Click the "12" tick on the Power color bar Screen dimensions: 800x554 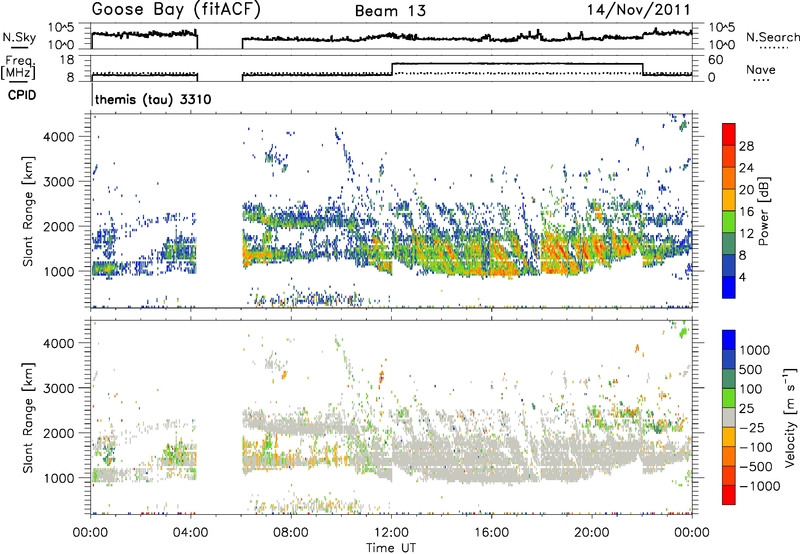746,234
